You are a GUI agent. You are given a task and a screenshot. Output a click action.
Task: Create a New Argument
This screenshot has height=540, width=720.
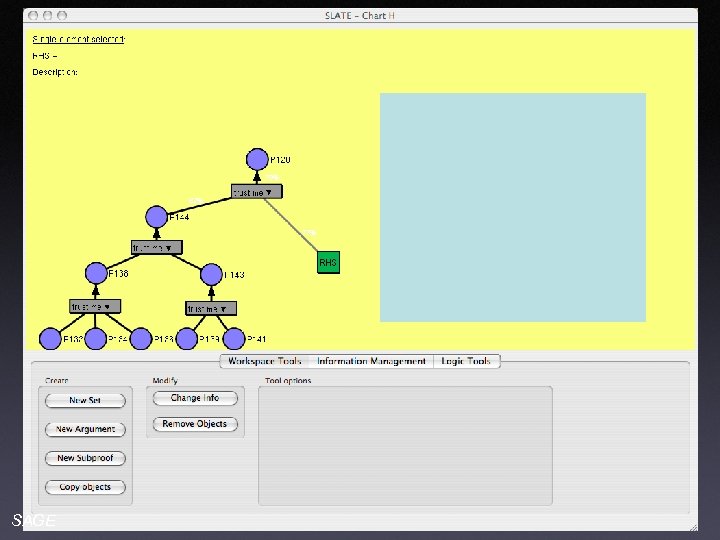pyautogui.click(x=85, y=429)
